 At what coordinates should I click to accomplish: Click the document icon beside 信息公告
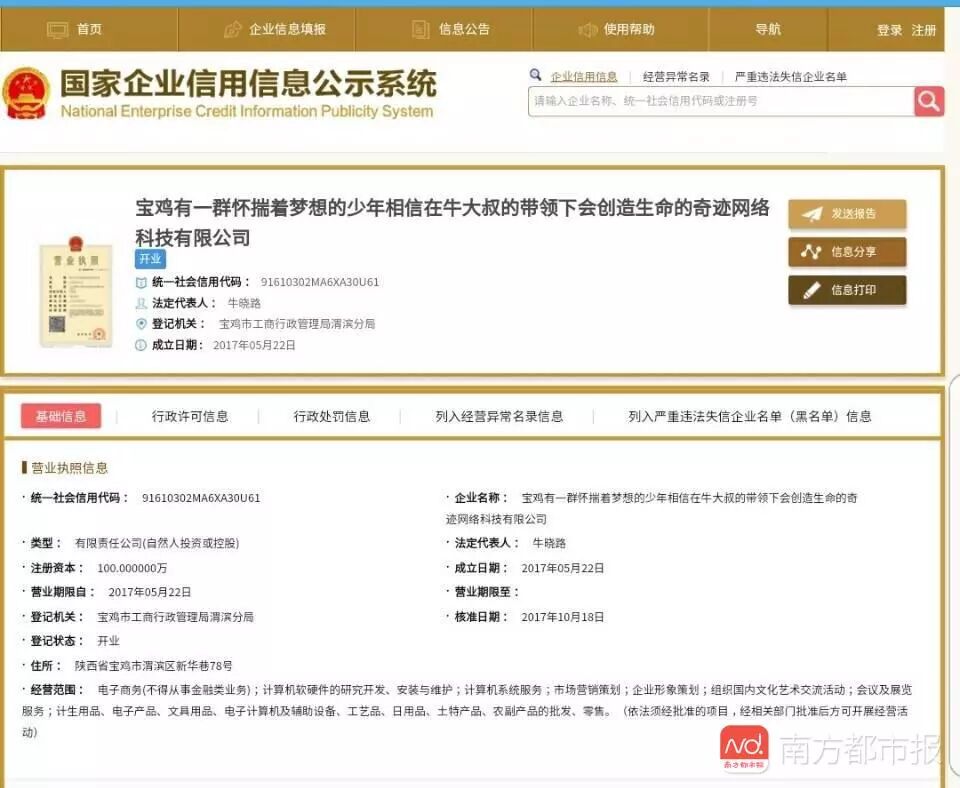click(x=421, y=29)
